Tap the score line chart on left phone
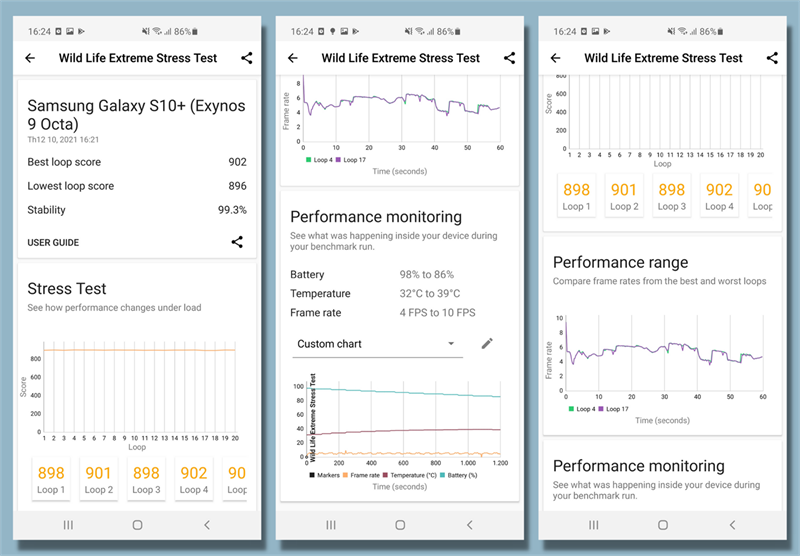The width and height of the screenshot is (800, 556). point(139,388)
